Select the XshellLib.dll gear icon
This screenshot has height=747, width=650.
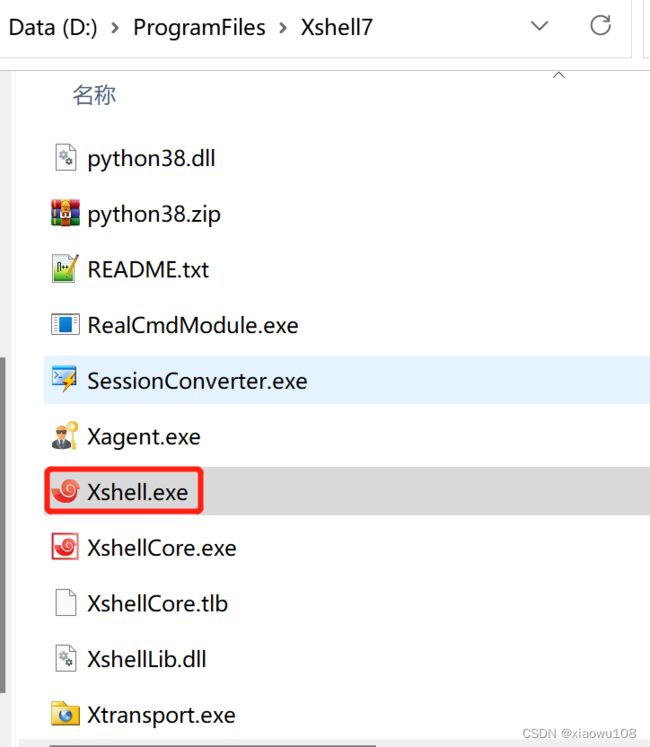pos(66,658)
